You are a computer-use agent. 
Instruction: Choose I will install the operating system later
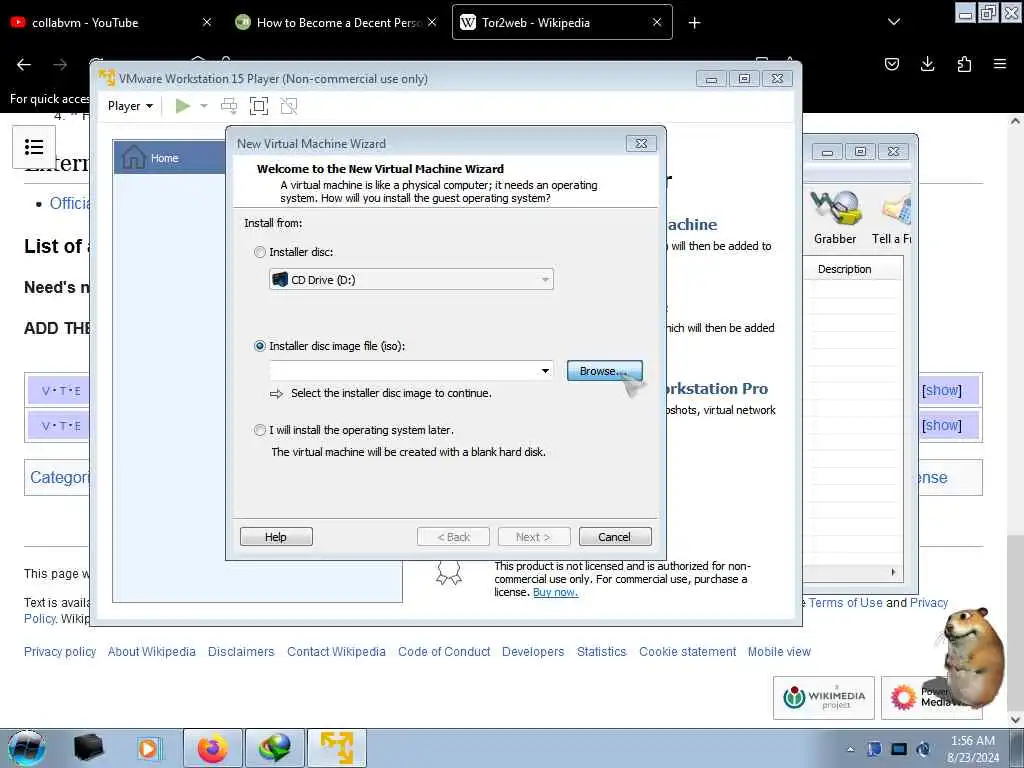pos(260,430)
